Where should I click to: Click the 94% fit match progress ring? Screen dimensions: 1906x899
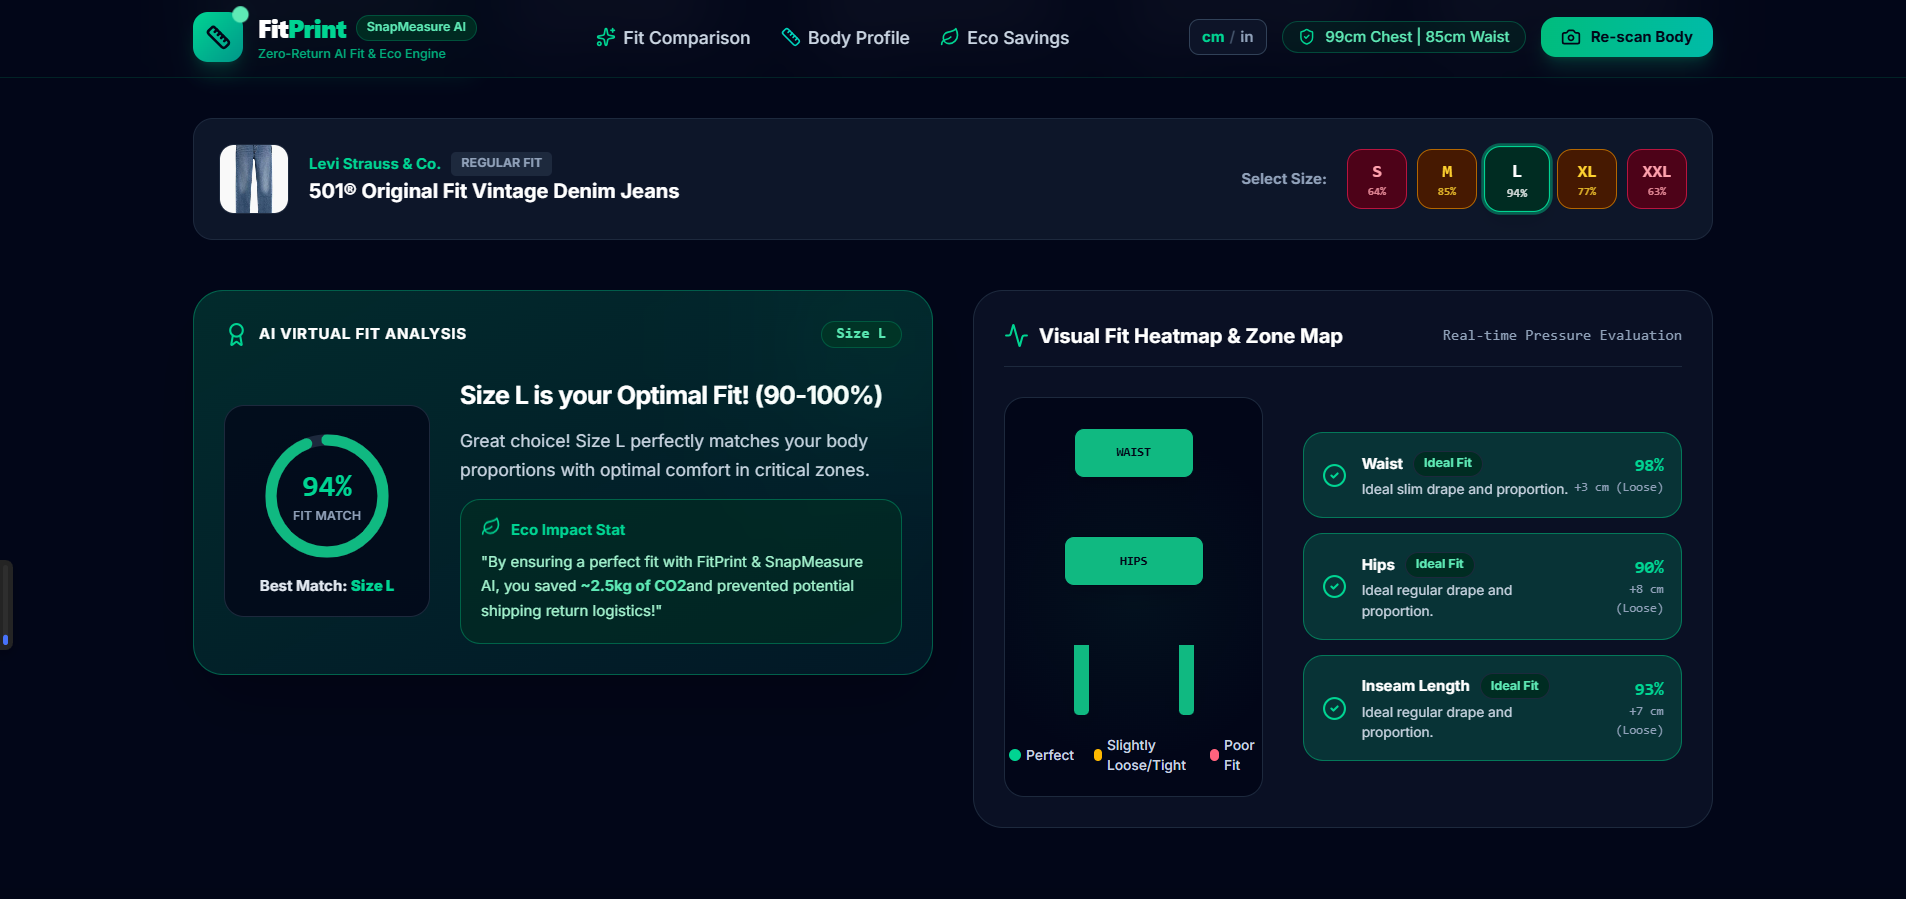(327, 496)
